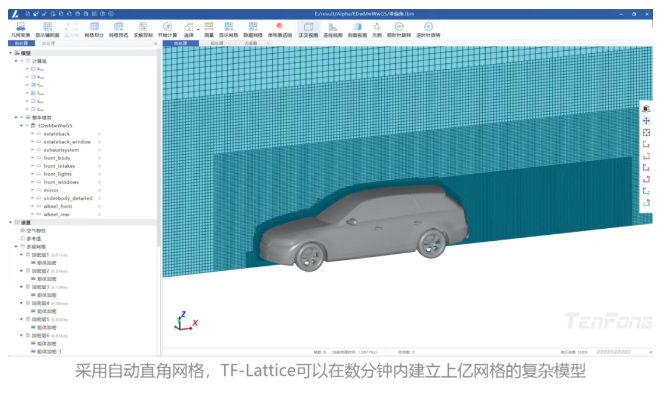Click the pan-move arrows icon in right view toolbar

coord(646,121)
